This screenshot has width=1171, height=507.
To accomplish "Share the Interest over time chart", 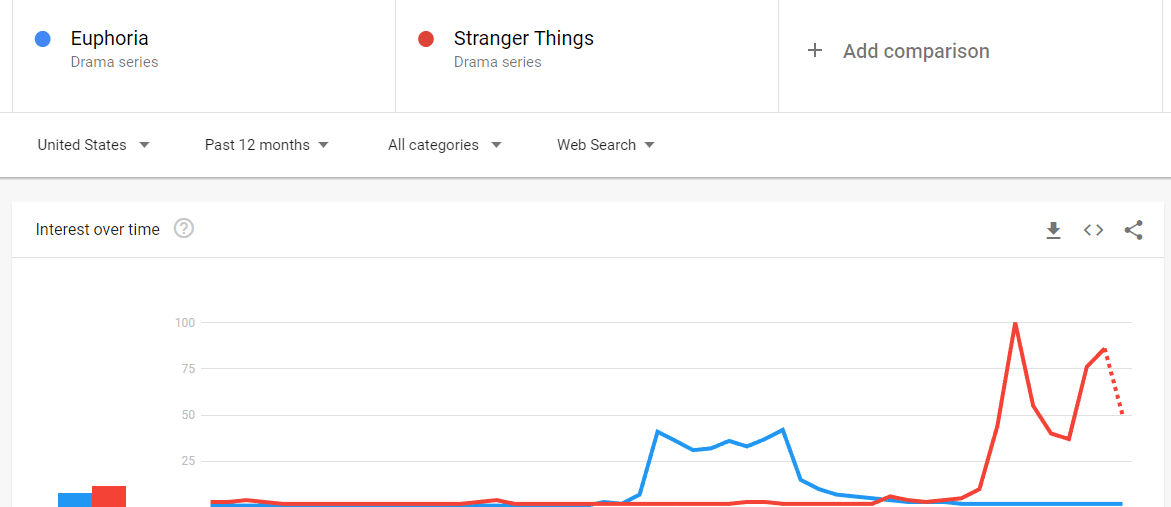I will coord(1134,230).
